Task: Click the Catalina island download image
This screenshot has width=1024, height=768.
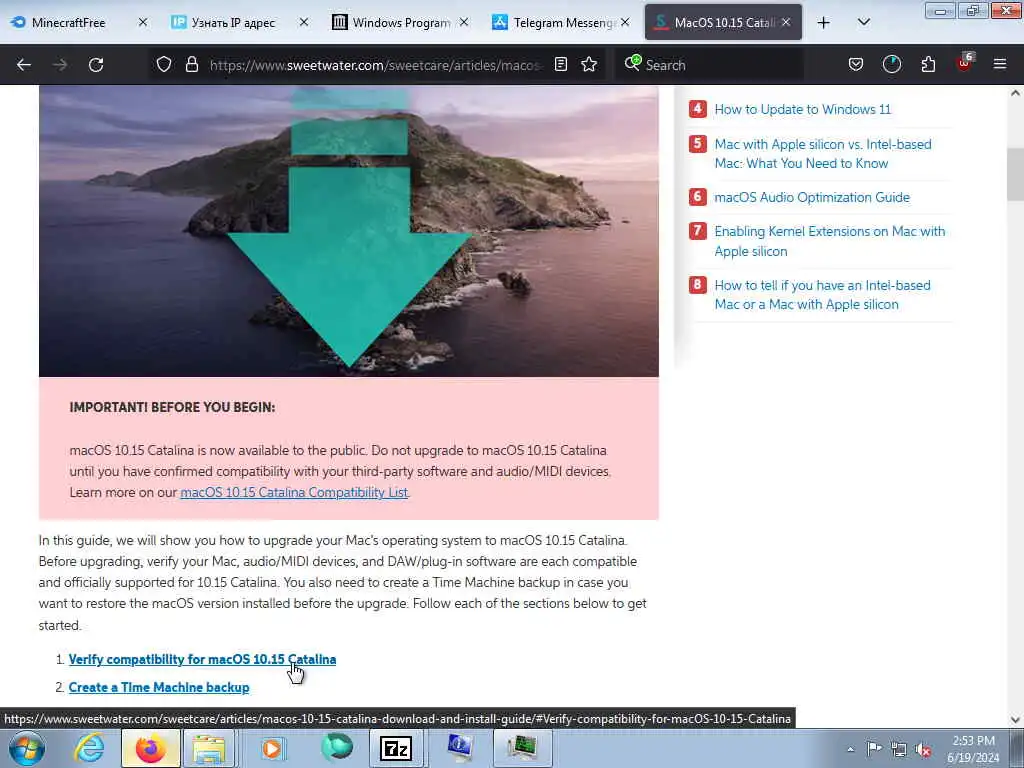Action: [x=349, y=231]
